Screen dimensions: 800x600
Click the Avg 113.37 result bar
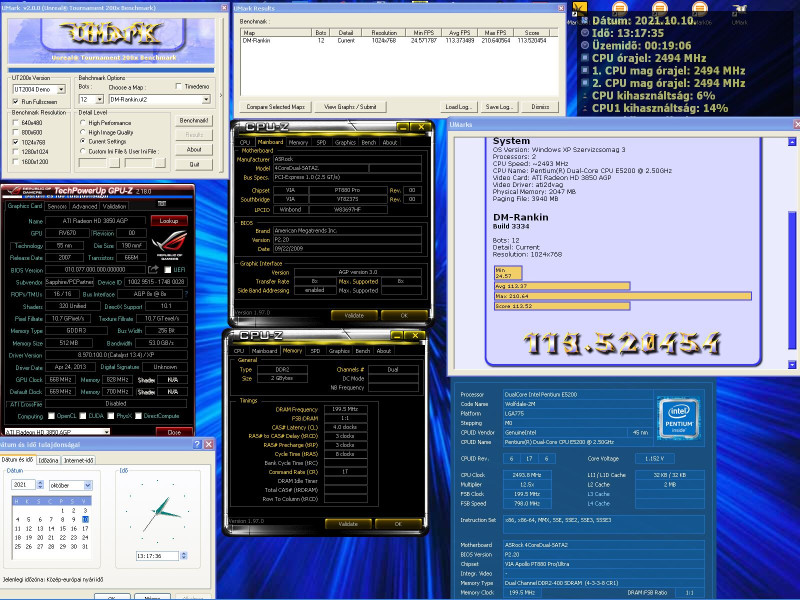(562, 286)
